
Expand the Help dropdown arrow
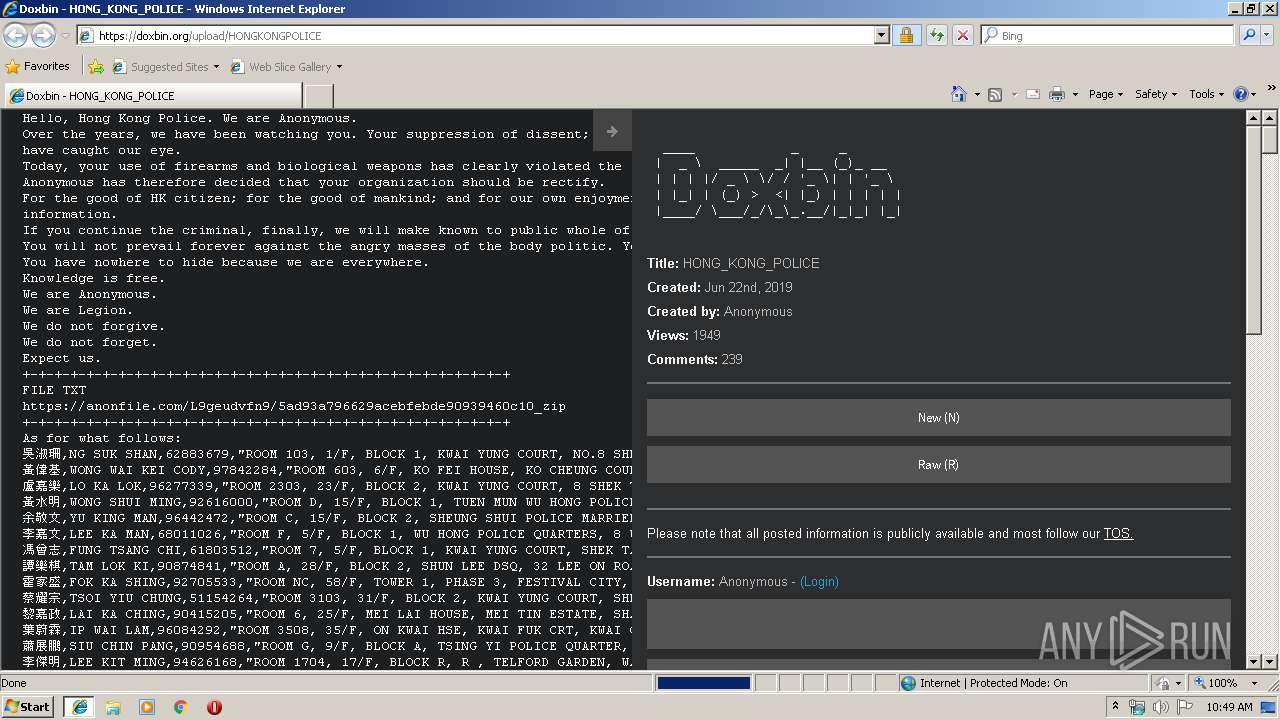(x=1255, y=95)
